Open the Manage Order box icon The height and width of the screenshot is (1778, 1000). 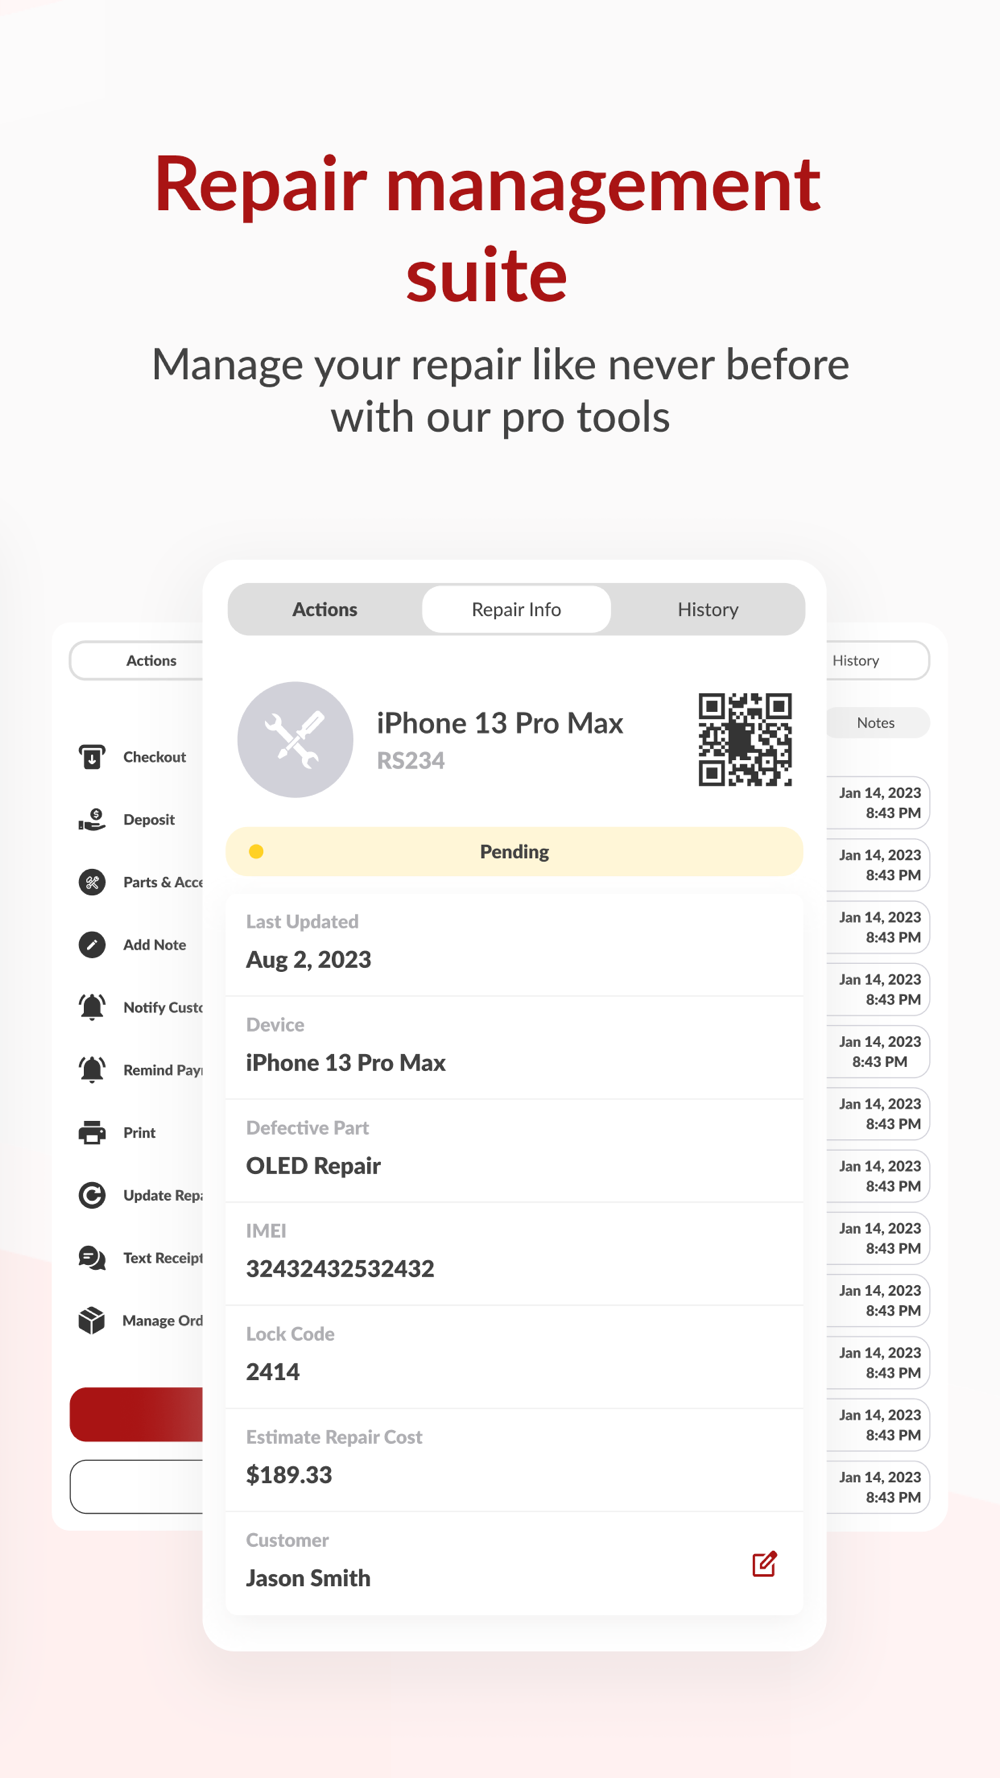tap(92, 1320)
